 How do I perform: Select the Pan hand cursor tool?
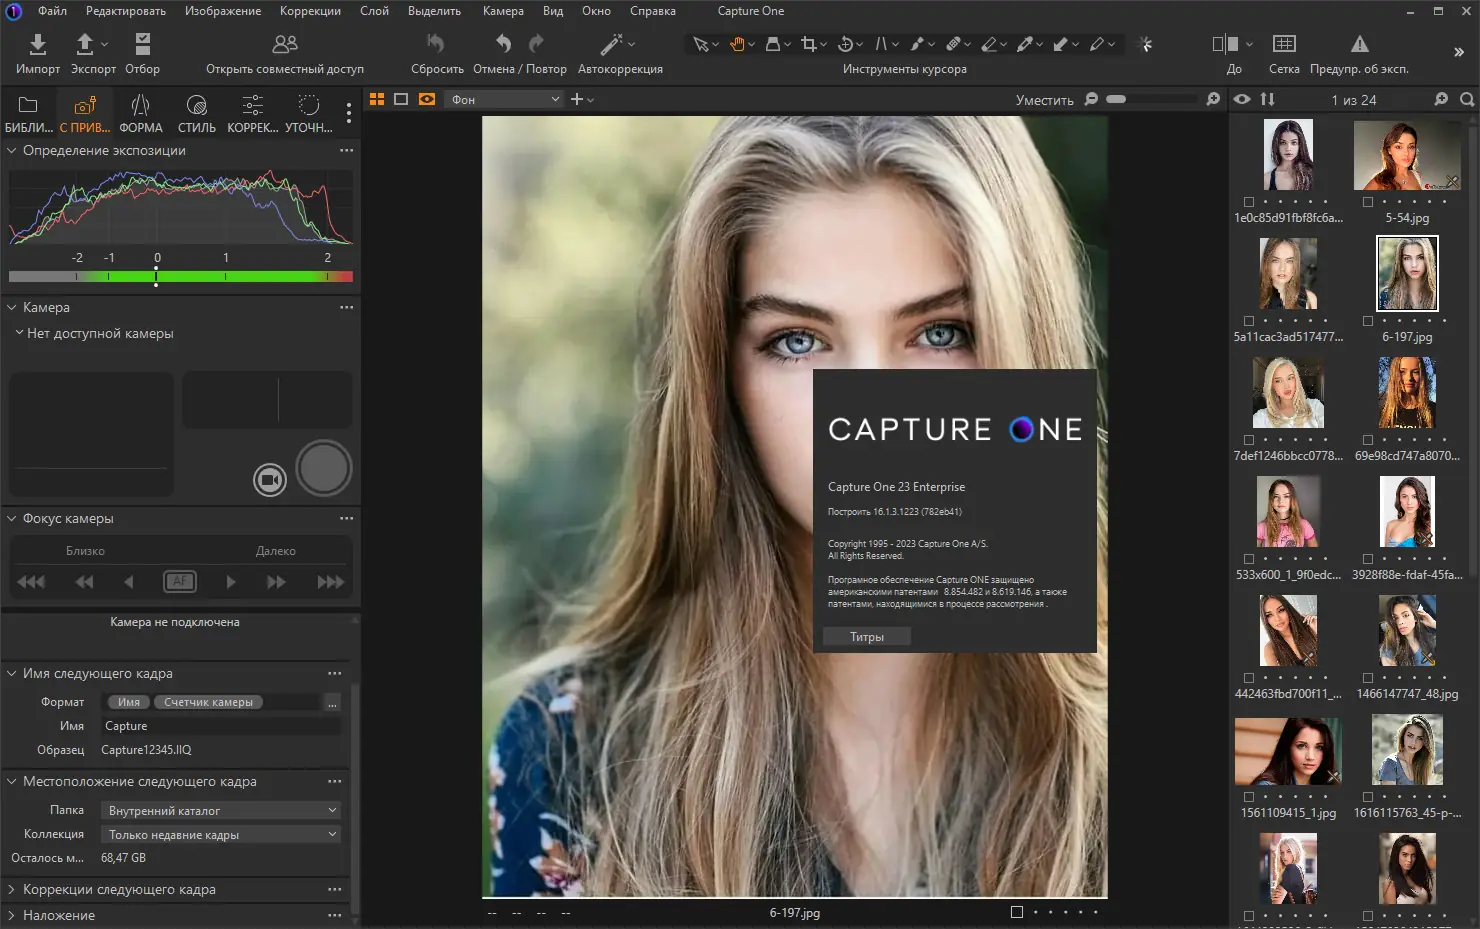click(737, 44)
